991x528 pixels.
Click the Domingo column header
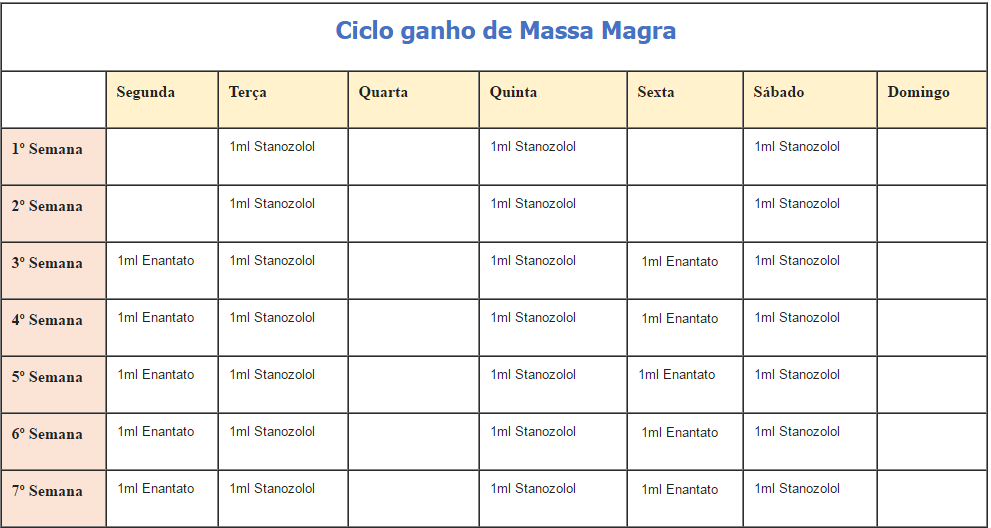(918, 92)
